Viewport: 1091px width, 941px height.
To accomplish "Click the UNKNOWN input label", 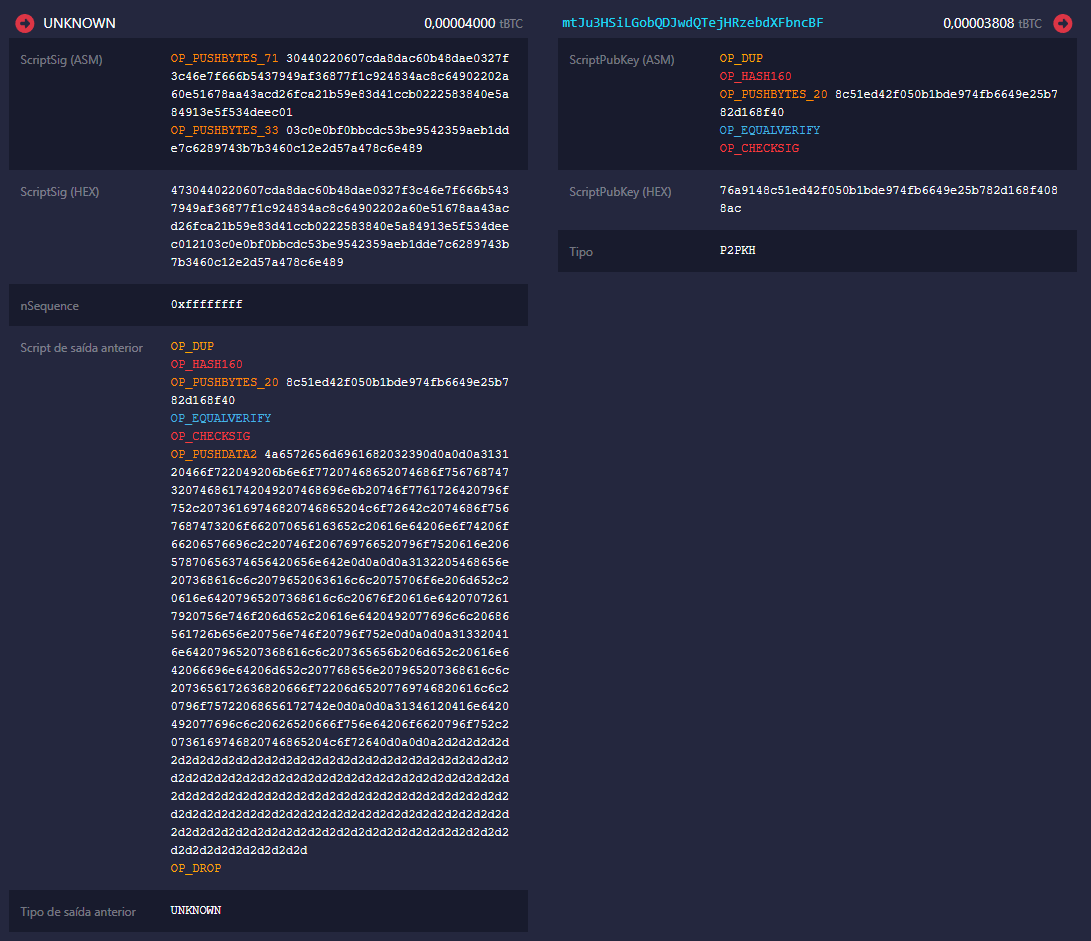I will (x=79, y=22).
